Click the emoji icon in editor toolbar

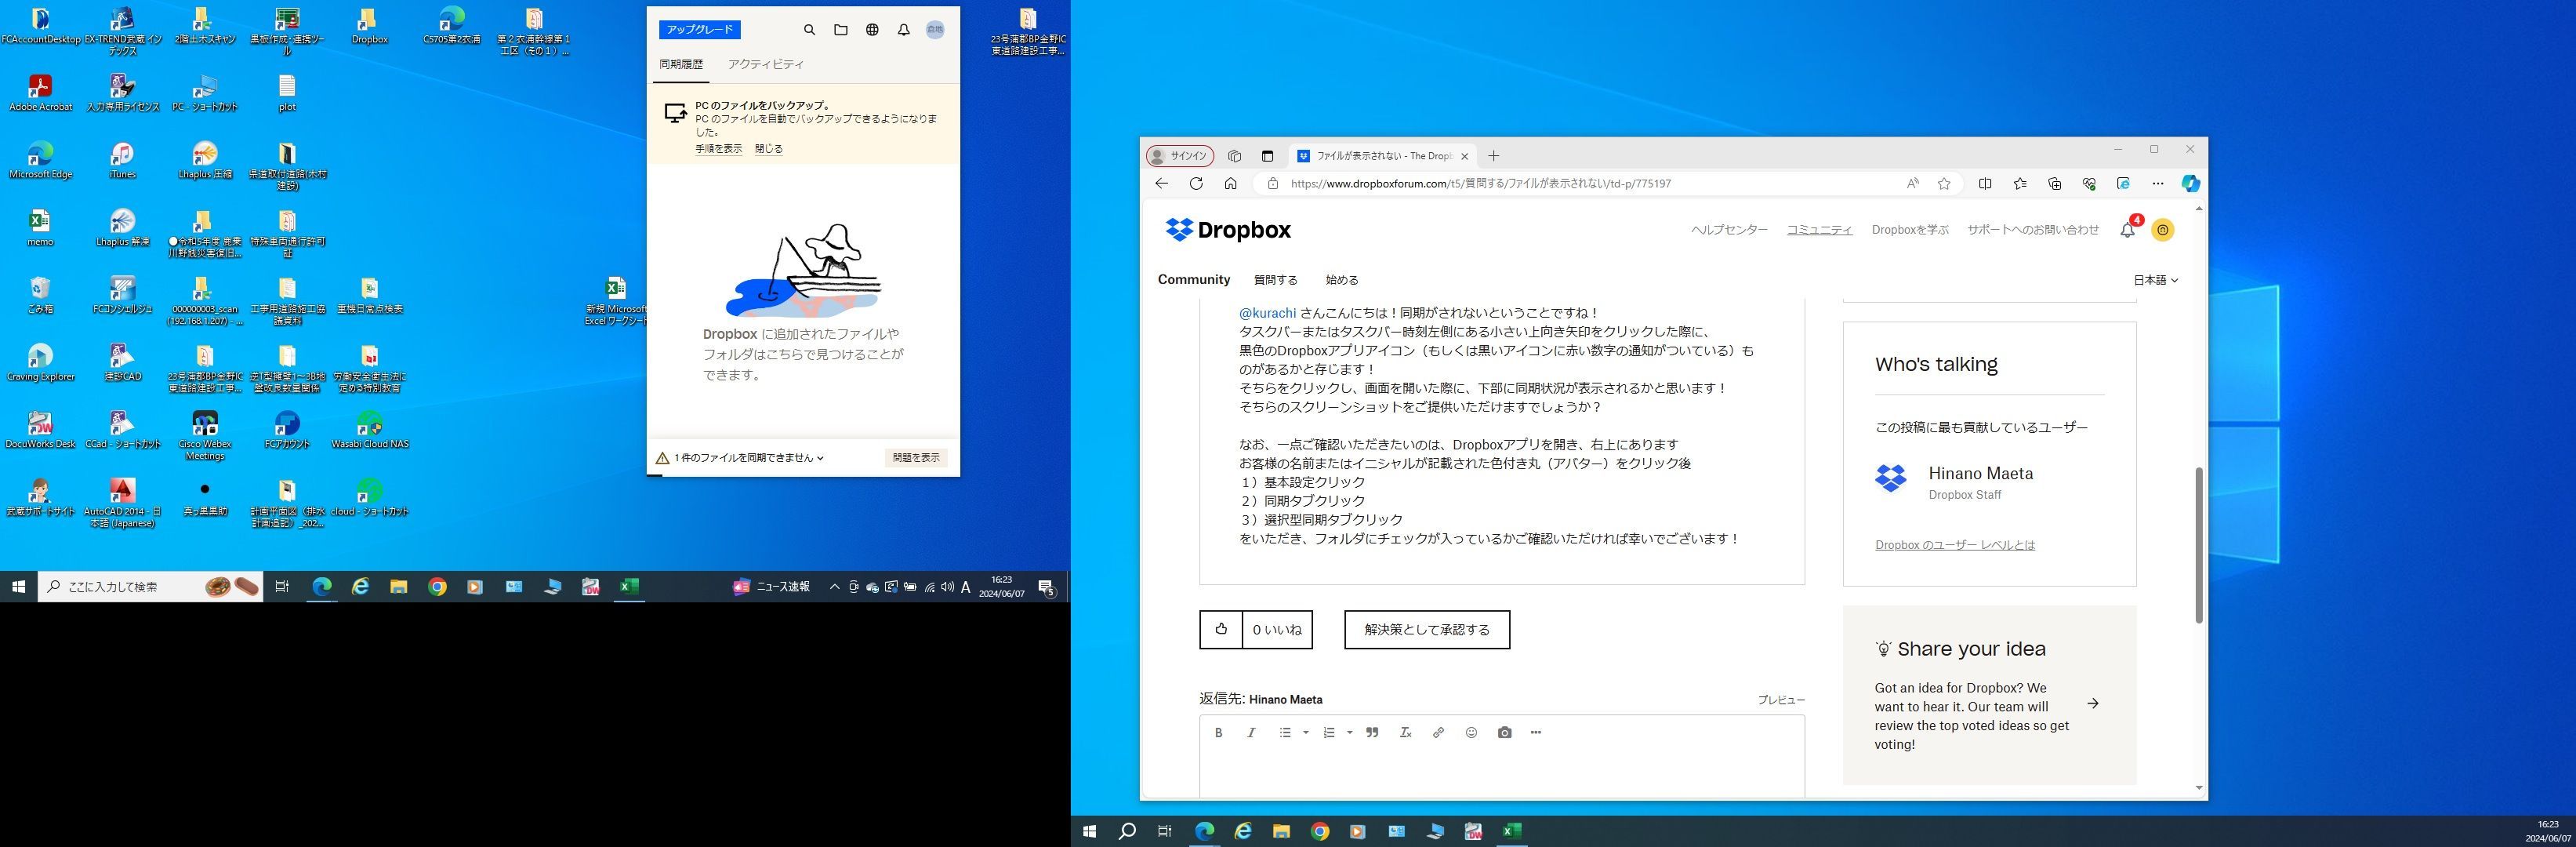tap(1471, 733)
